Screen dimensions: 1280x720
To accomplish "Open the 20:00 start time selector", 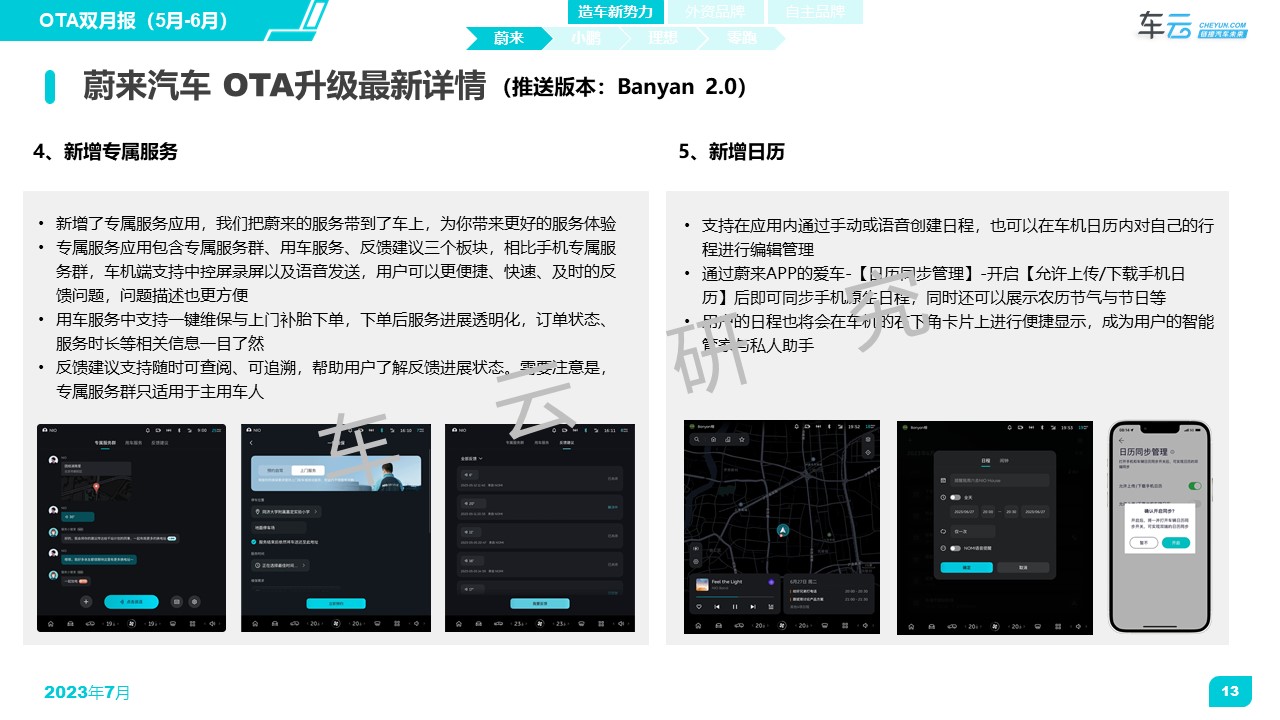I will 986,512.
